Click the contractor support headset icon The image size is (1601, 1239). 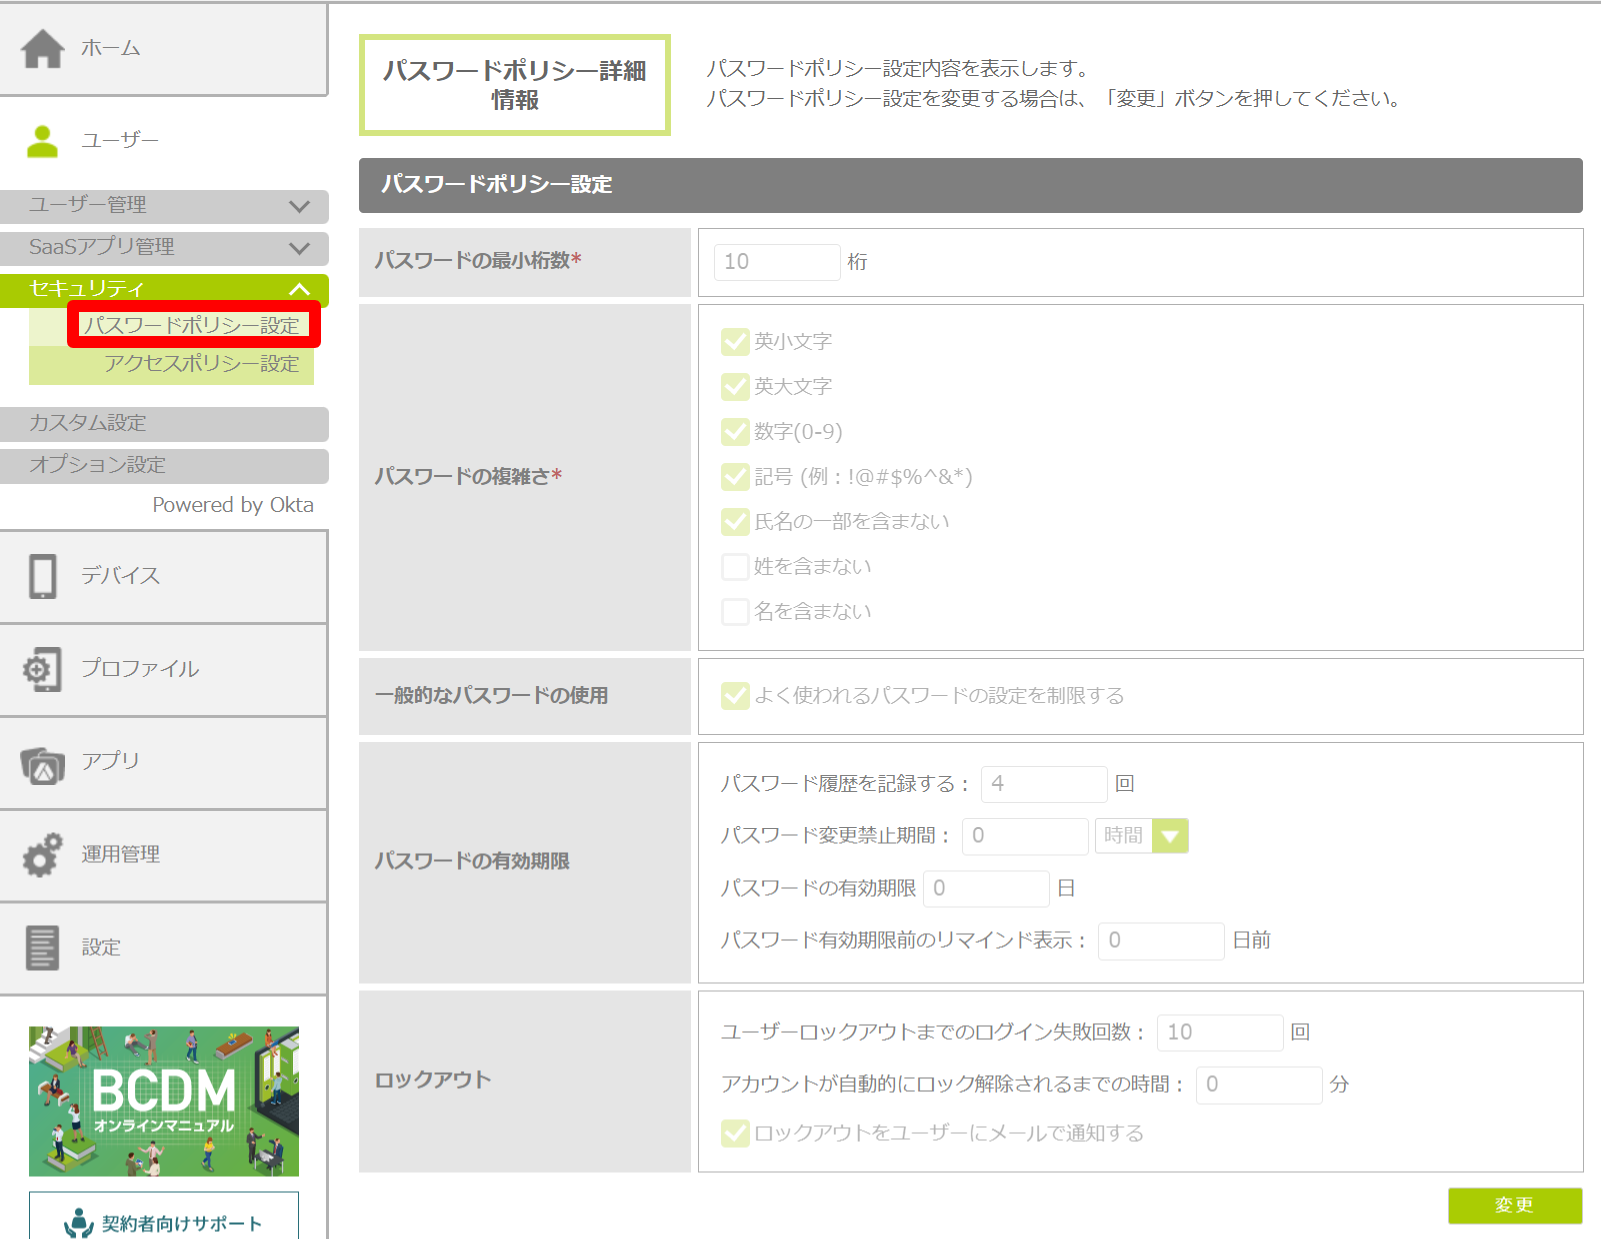[x=78, y=1223]
